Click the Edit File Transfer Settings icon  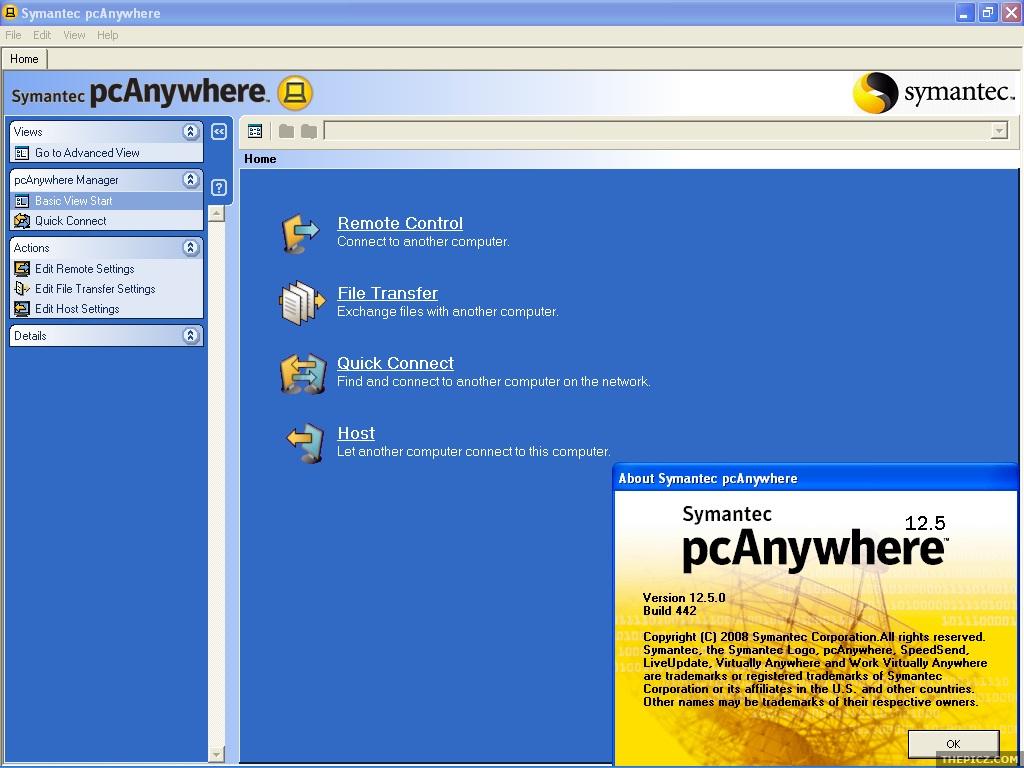[22, 289]
